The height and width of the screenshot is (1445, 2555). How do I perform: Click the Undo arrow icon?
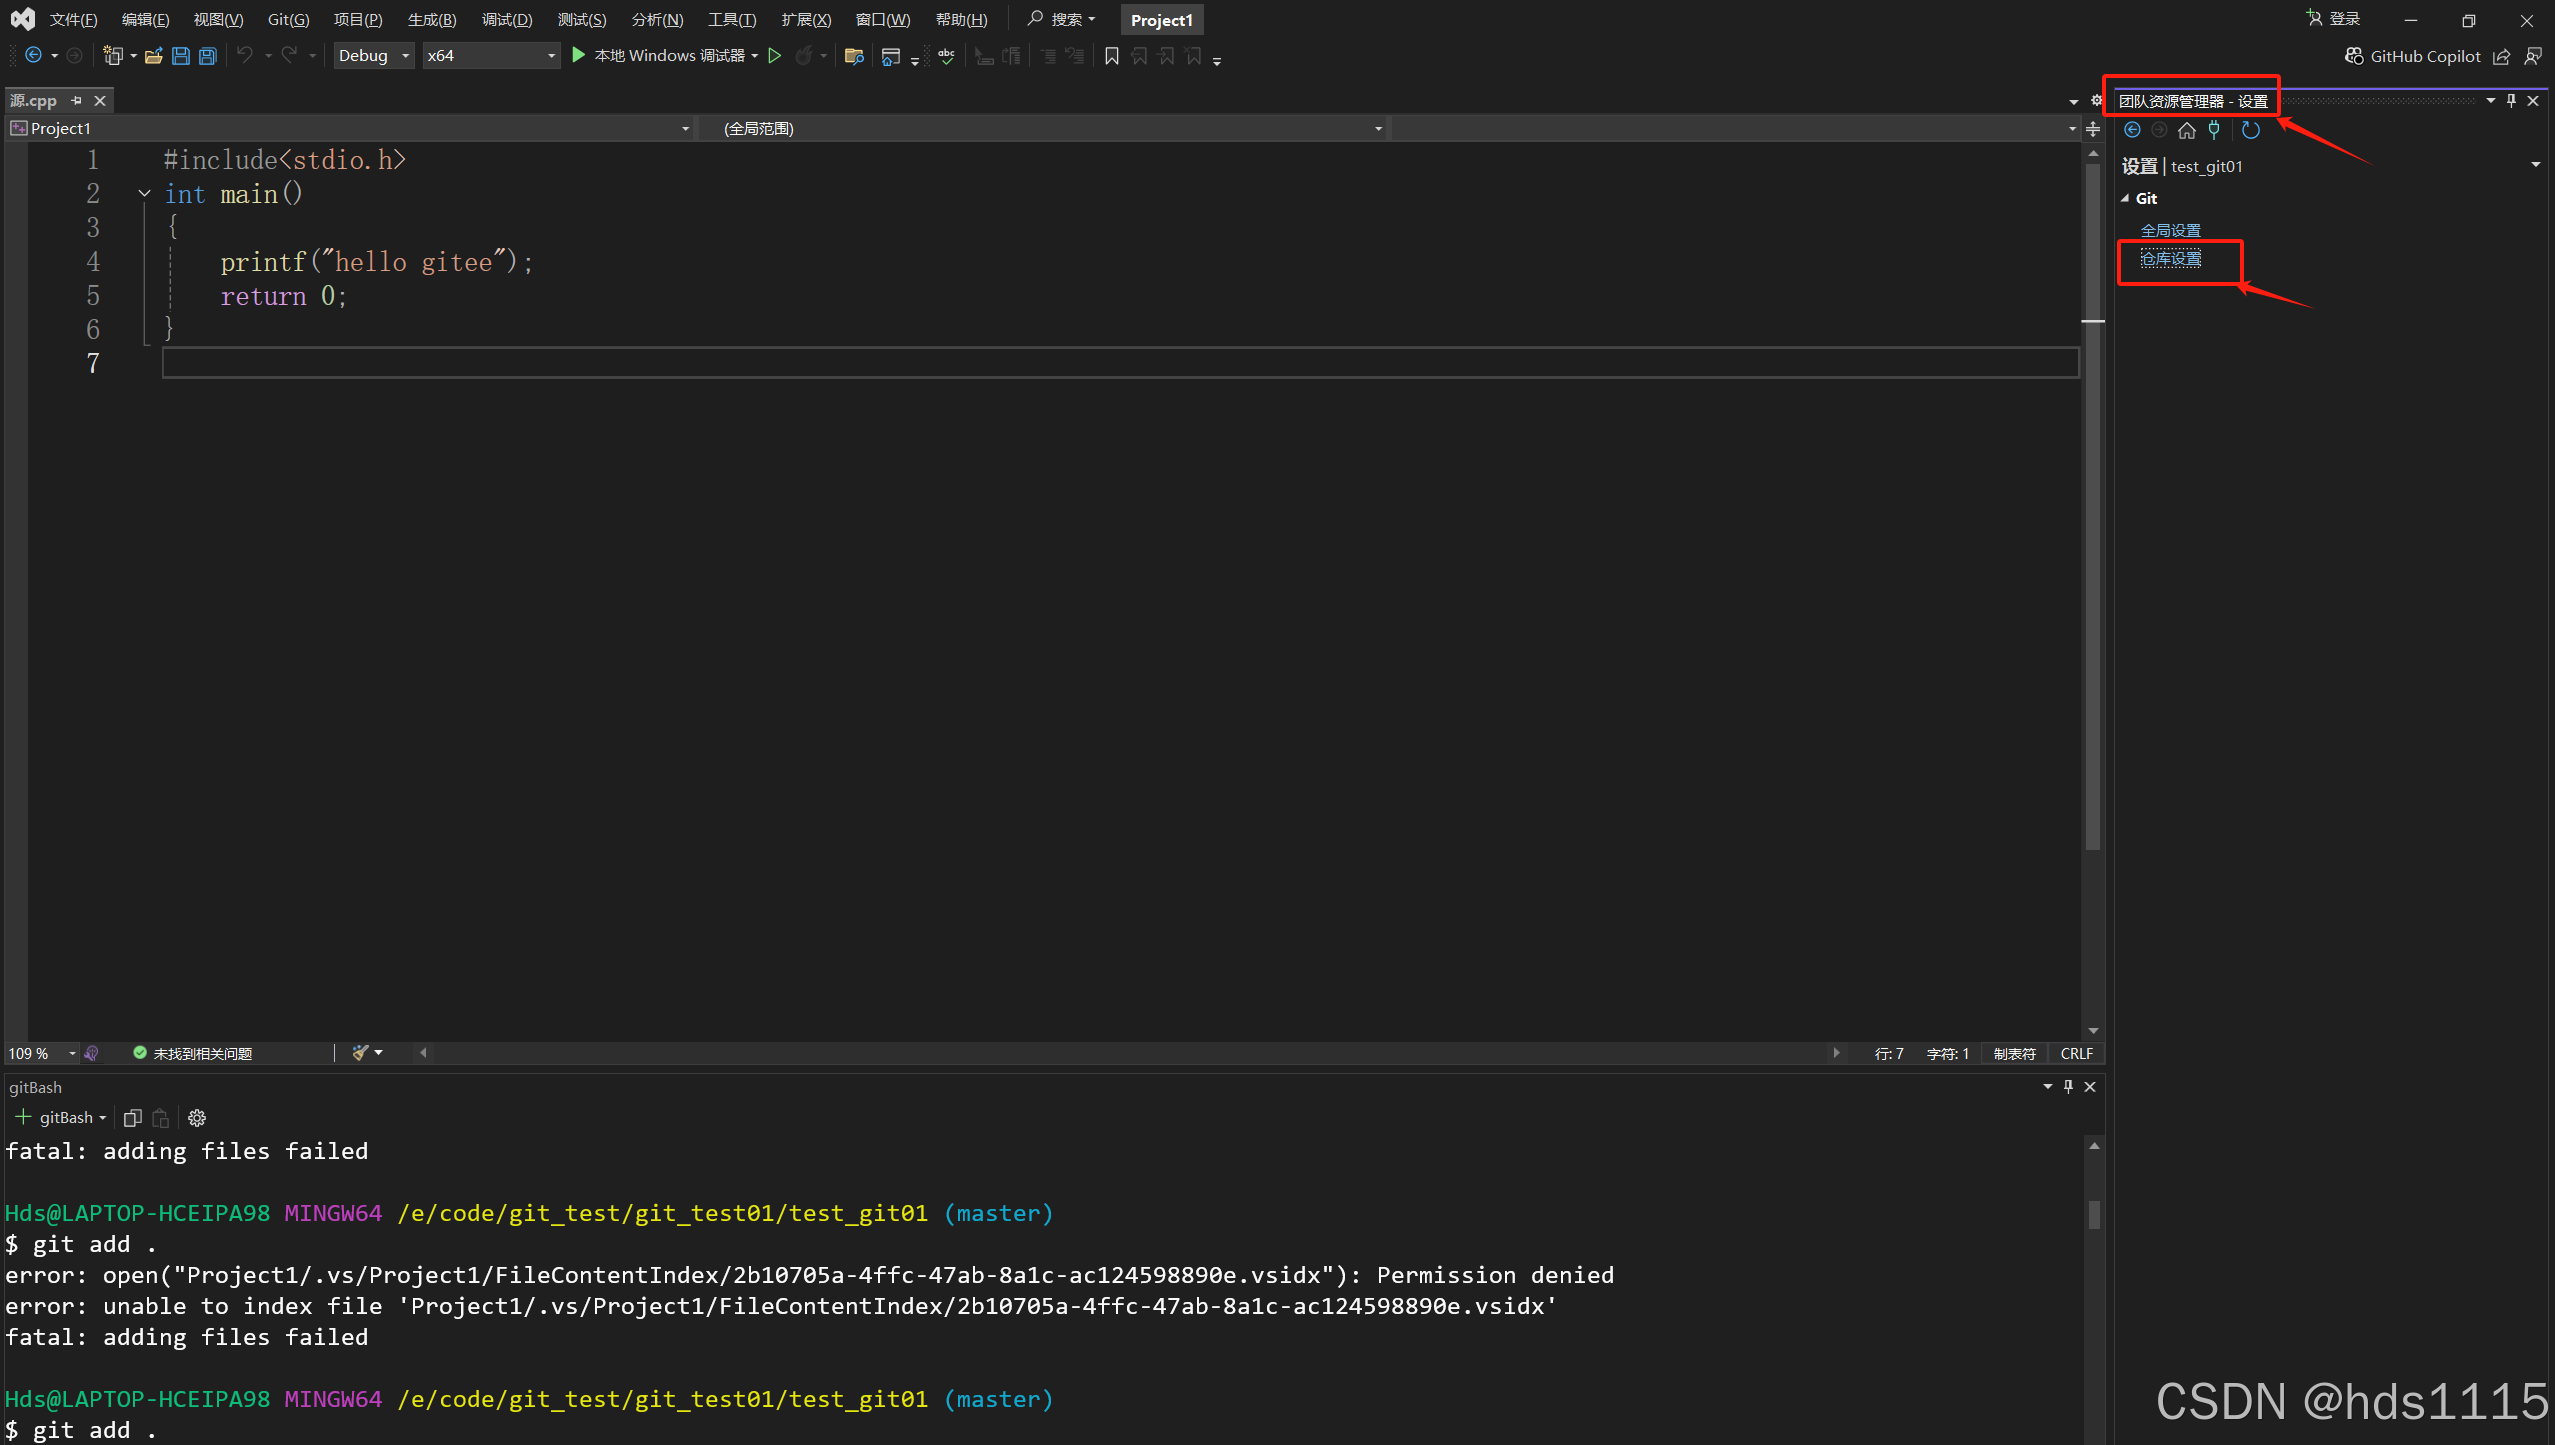(x=245, y=55)
